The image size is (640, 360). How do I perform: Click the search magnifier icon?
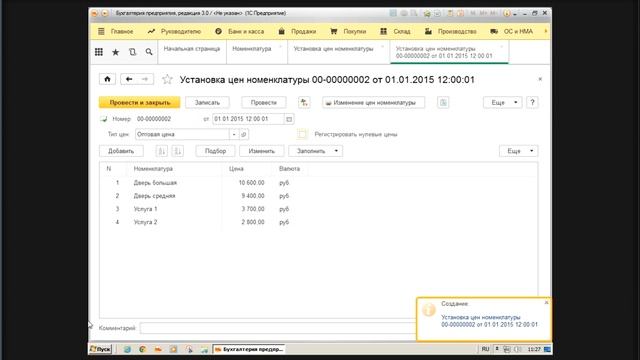coord(149,52)
